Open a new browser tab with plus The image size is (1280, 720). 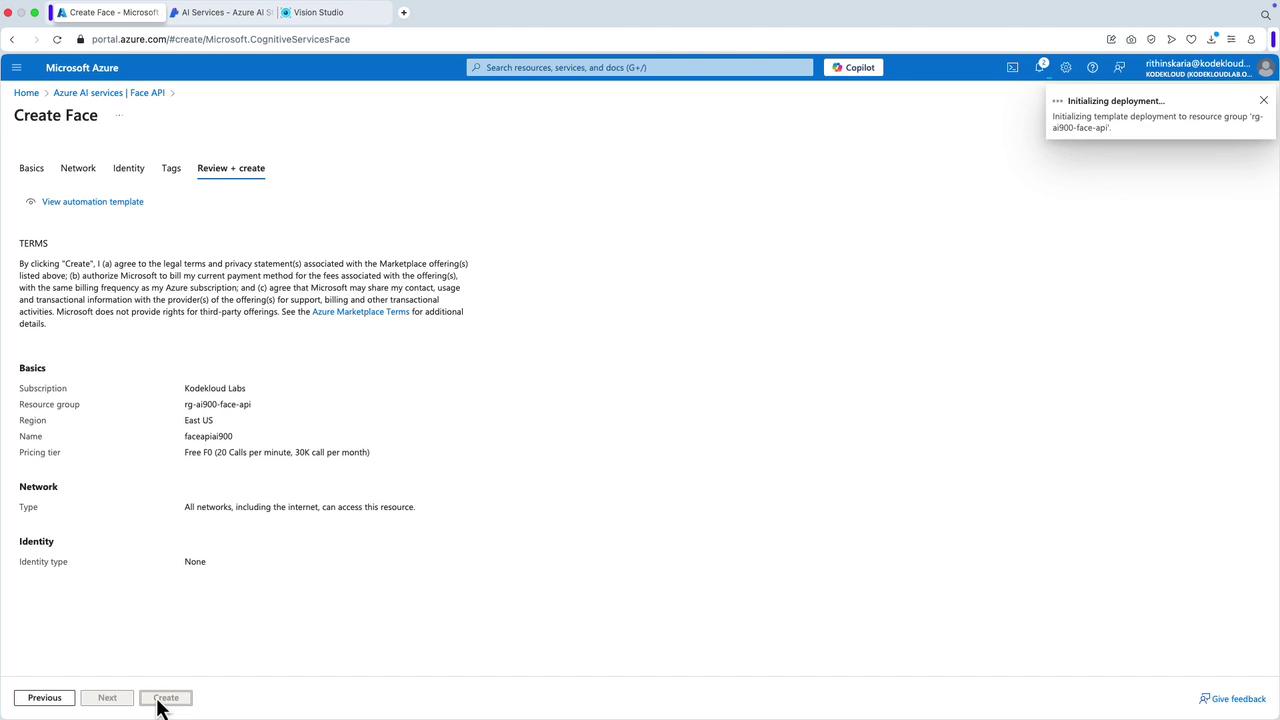pyautogui.click(x=404, y=13)
